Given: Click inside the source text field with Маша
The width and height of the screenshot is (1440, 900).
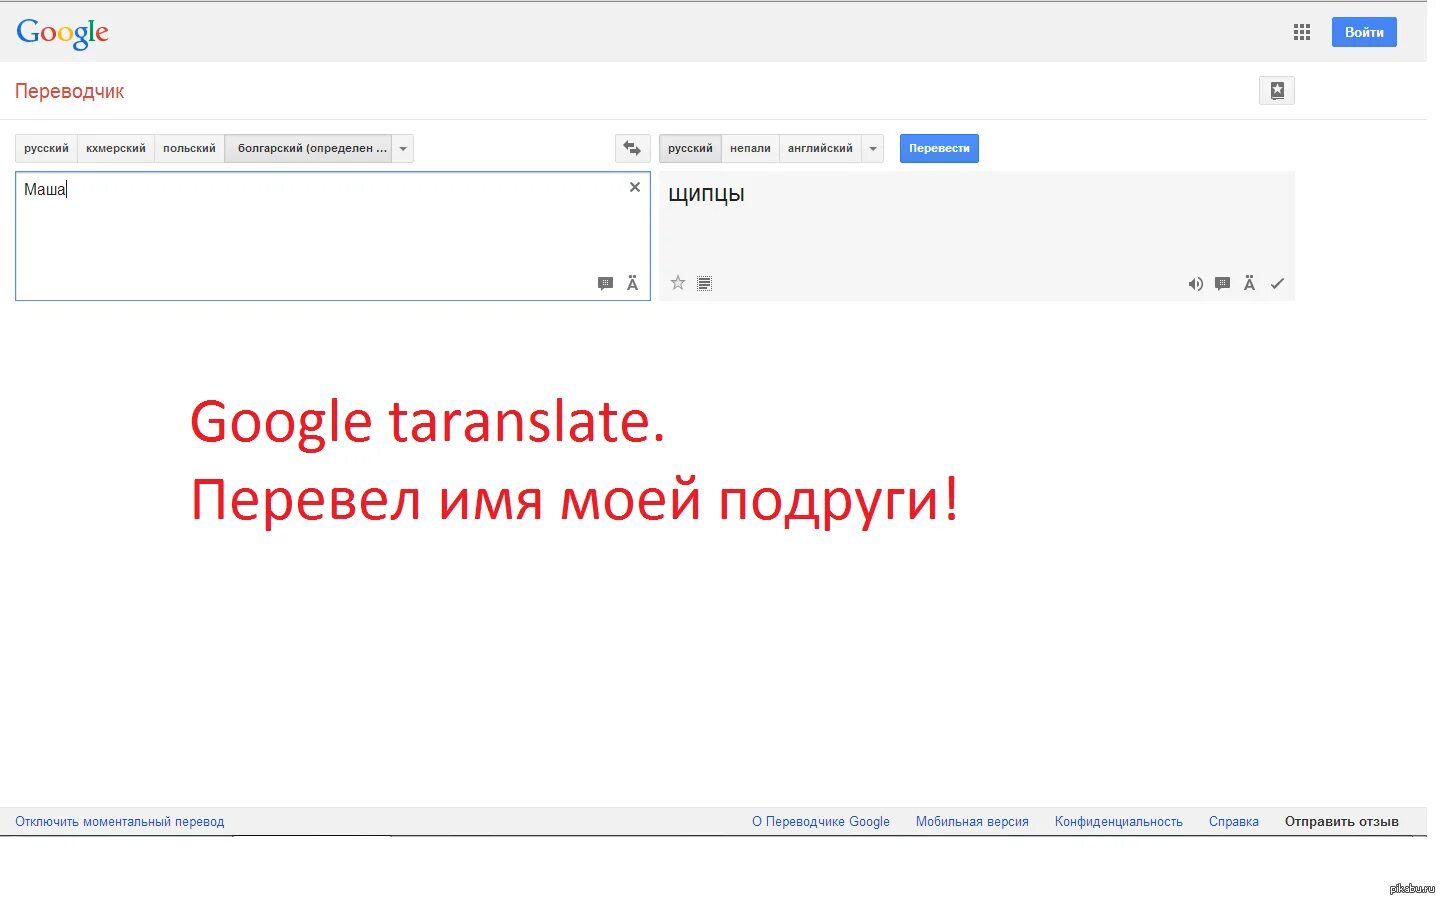Looking at the screenshot, I should point(332,236).
